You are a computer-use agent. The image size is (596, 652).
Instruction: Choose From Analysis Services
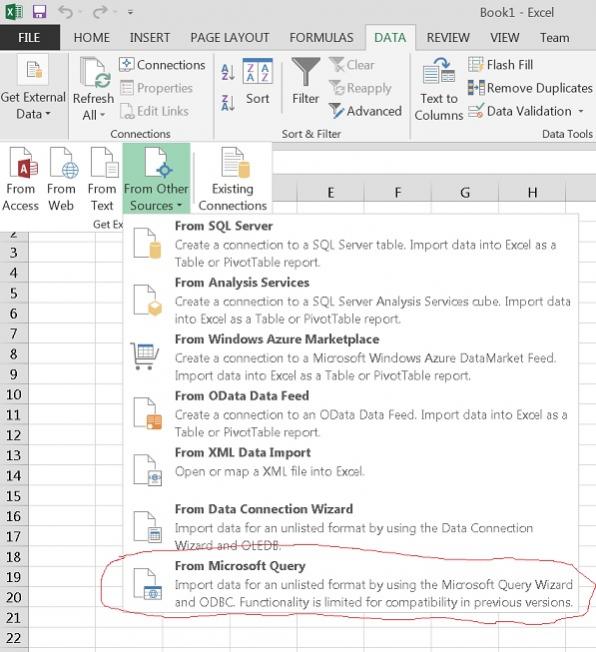click(x=351, y=300)
